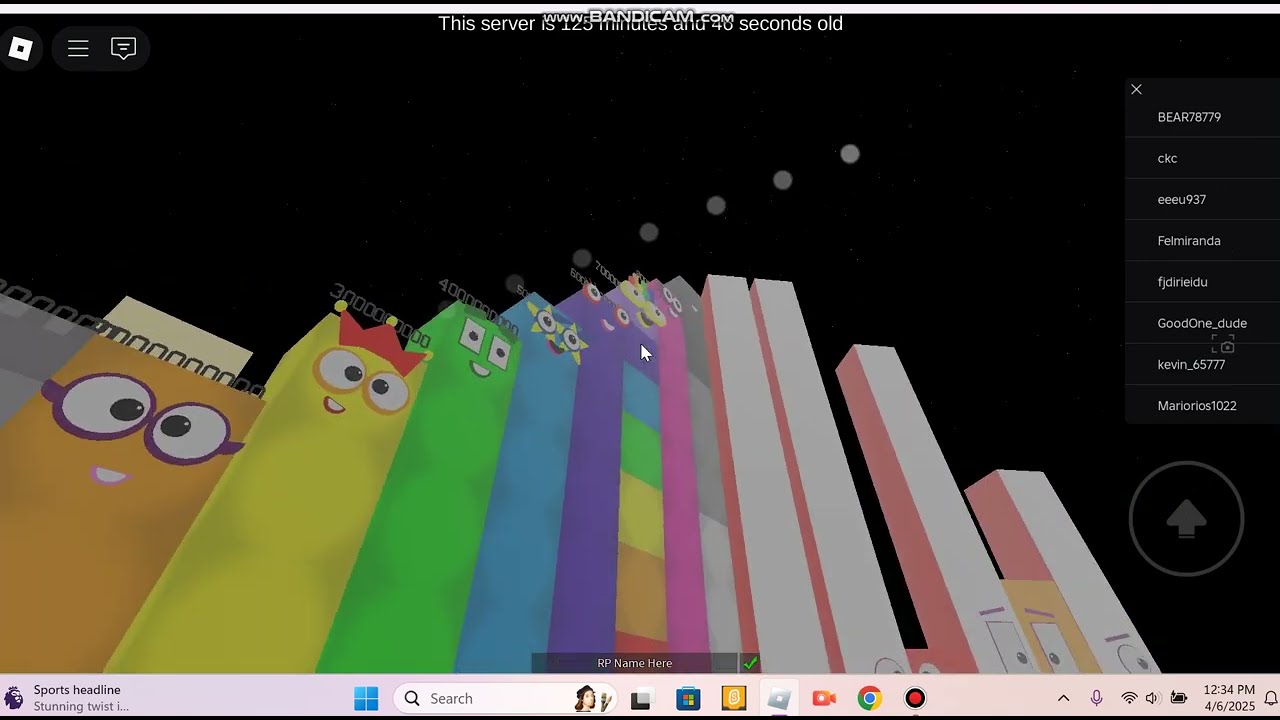
Task: Confirm RP name with green checkmark
Action: coord(750,663)
